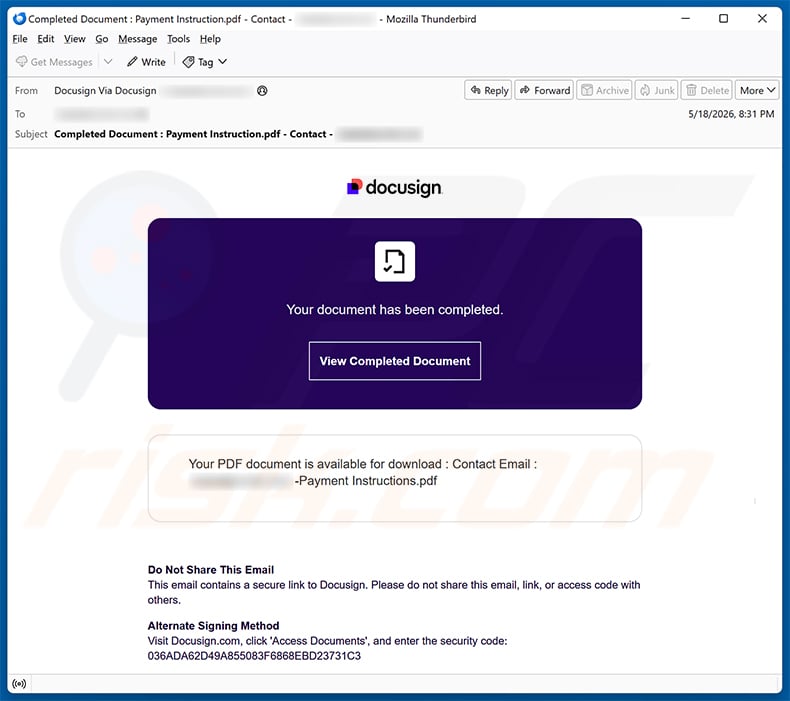Open the Edit menu
The image size is (790, 701).
45,39
